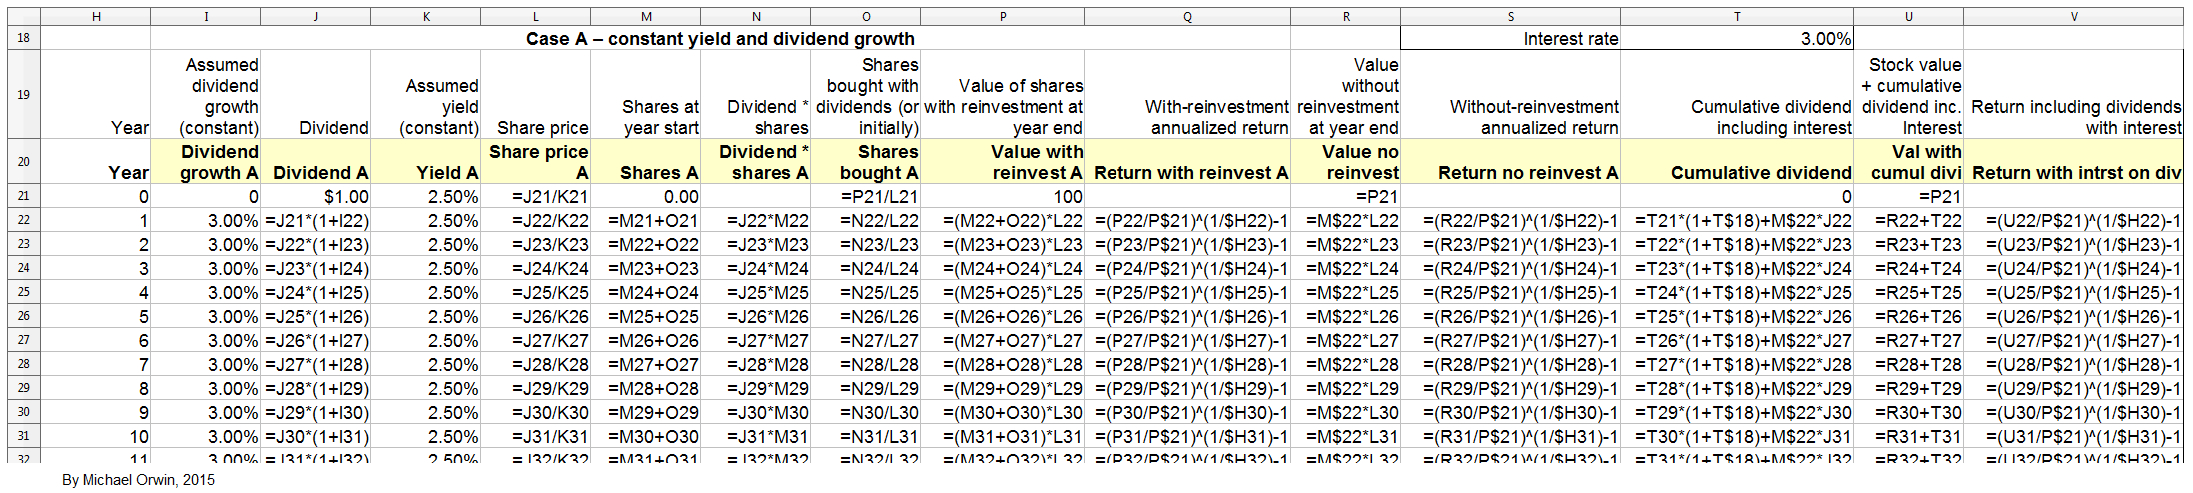Image resolution: width=2193 pixels, height=493 pixels.
Task: Select the =(M25+O25)*L25 formula cell
Action: [x=1003, y=293]
